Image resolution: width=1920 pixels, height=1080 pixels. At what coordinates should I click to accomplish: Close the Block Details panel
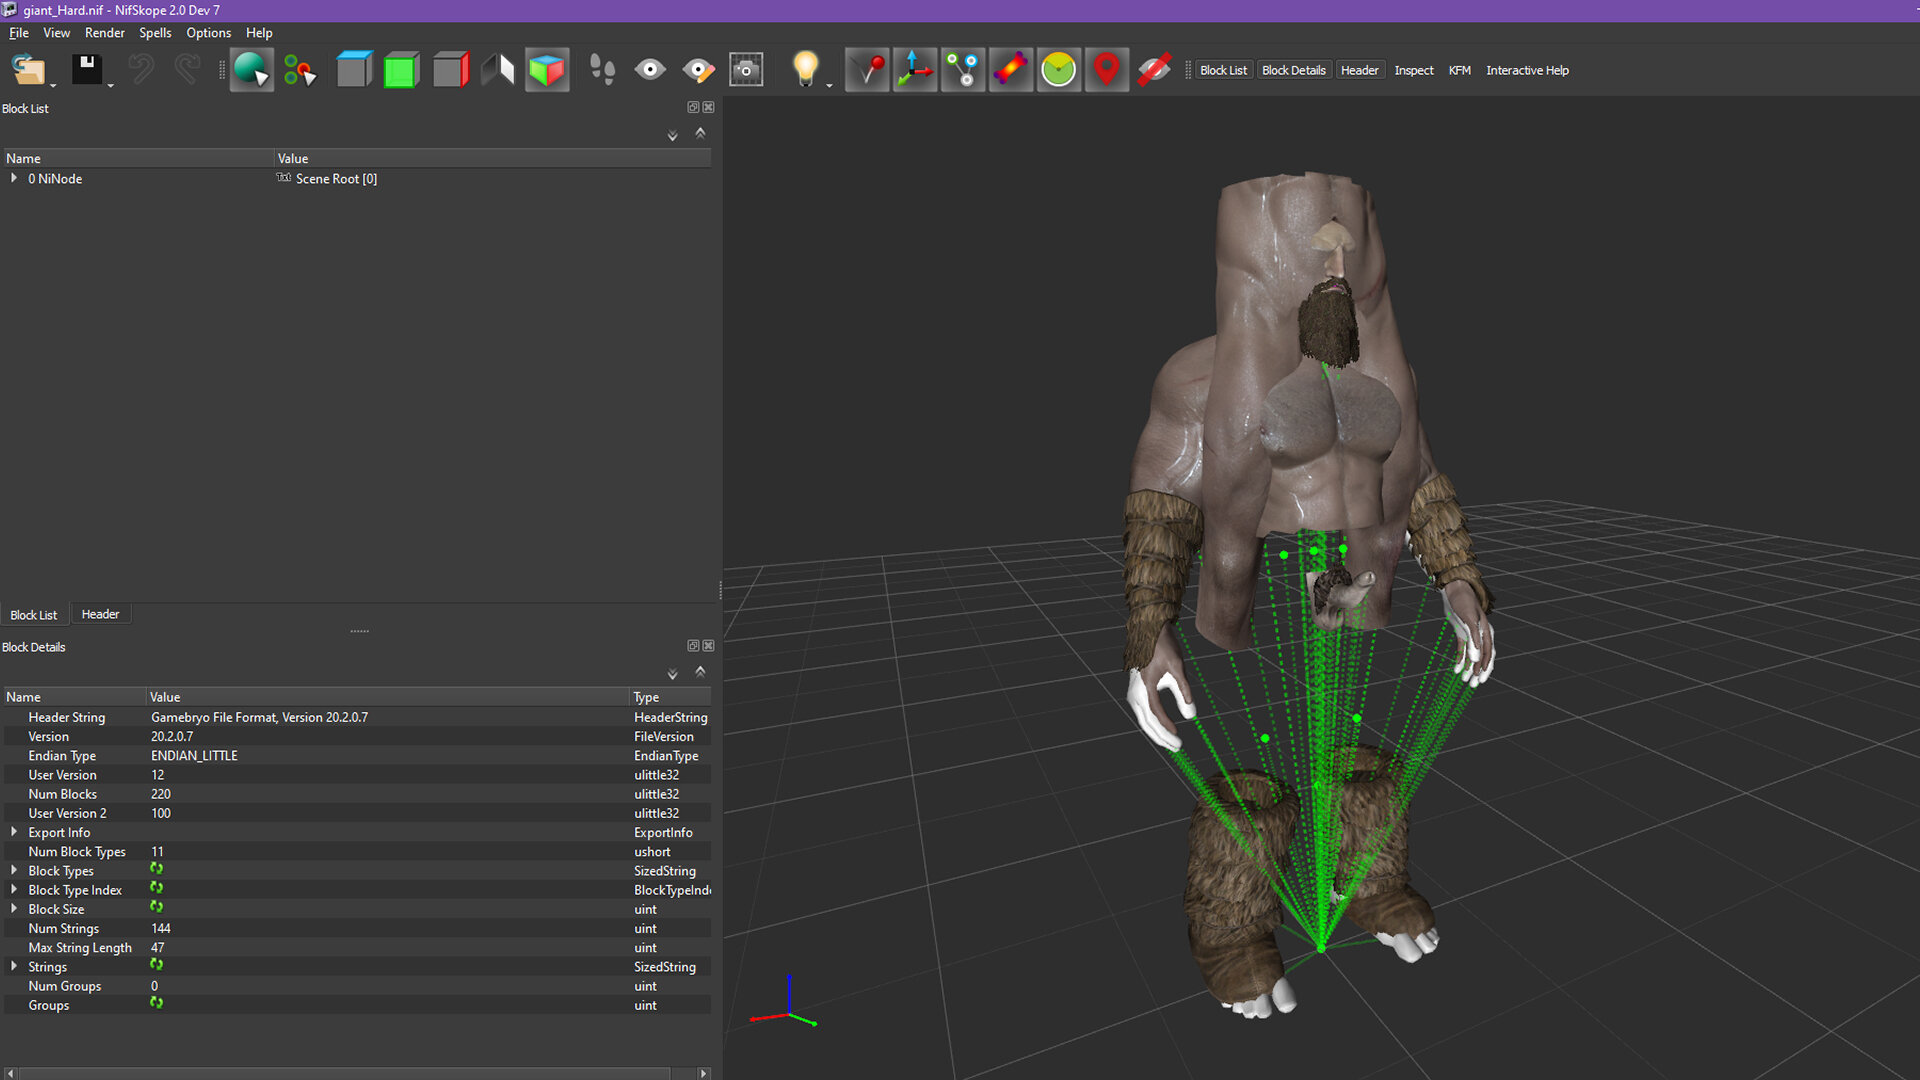coord(708,646)
